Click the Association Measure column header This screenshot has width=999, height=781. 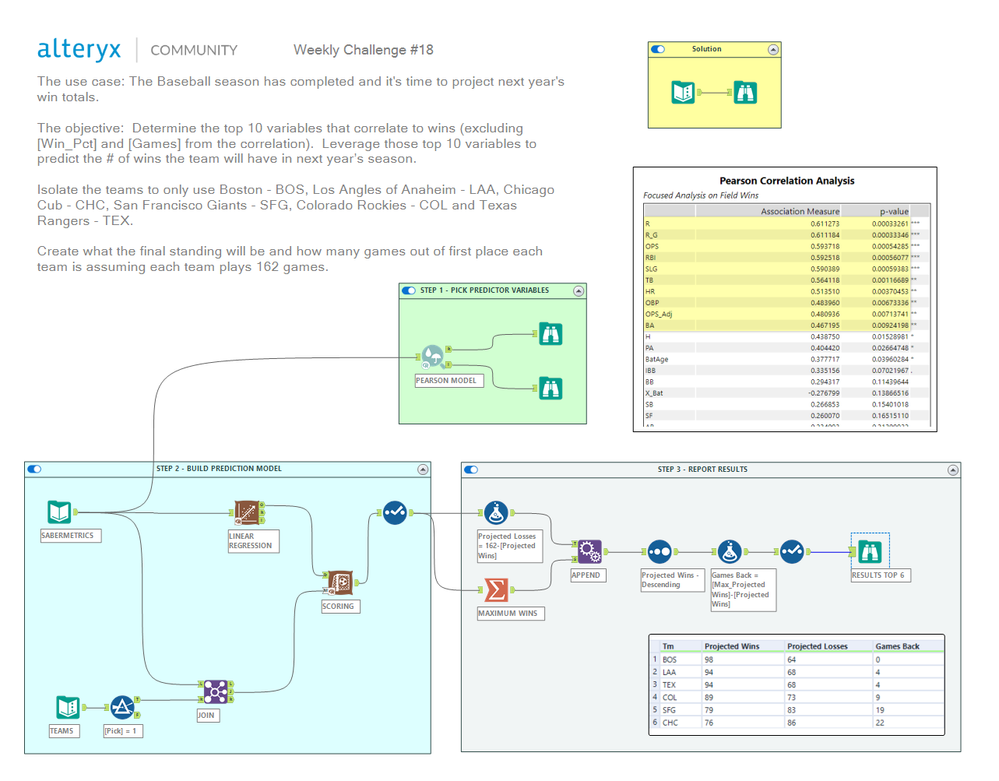point(800,211)
